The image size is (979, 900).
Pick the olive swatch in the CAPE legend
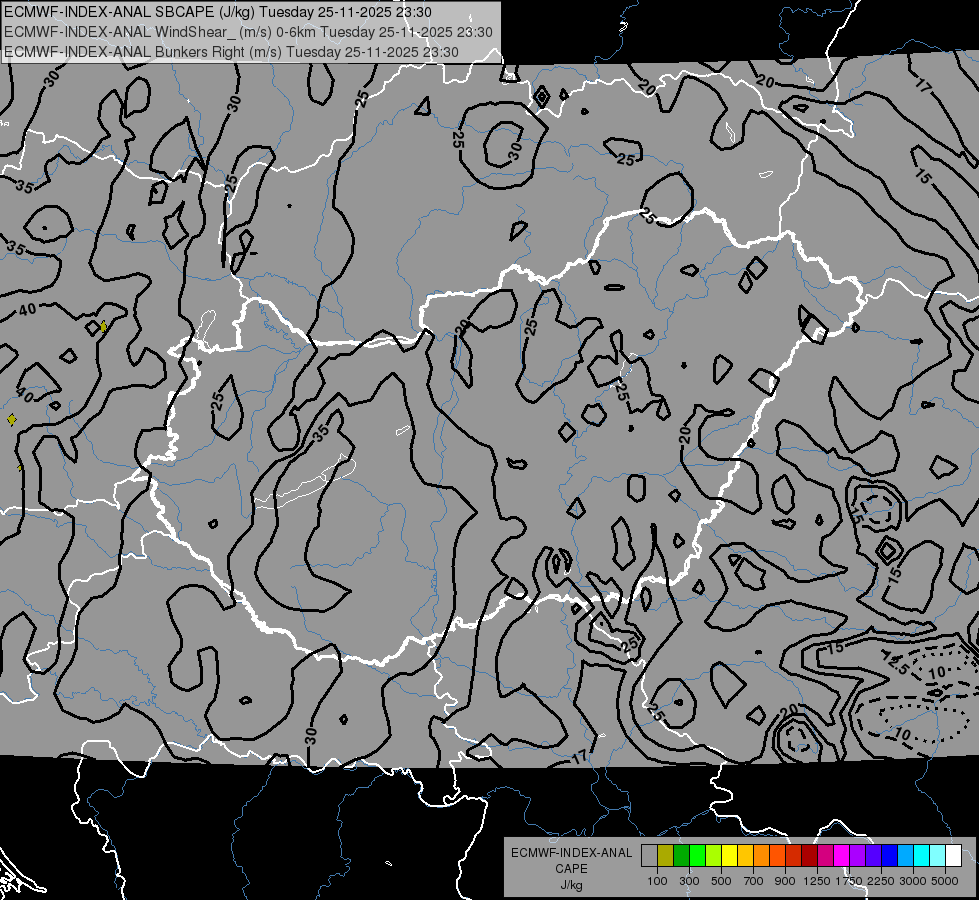click(x=666, y=855)
